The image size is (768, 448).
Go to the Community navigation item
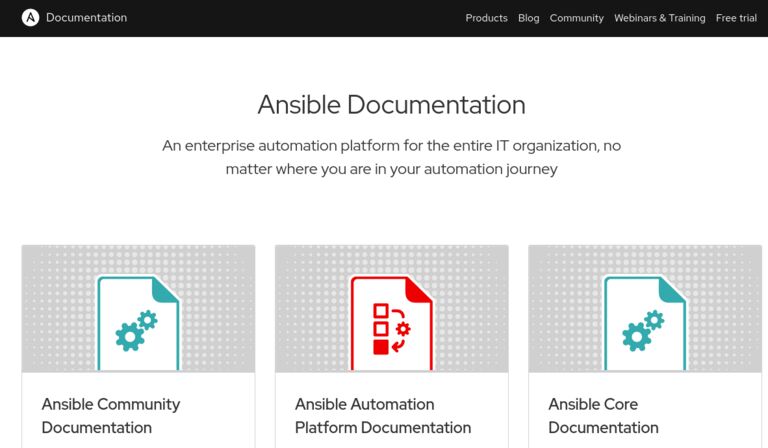coord(576,18)
